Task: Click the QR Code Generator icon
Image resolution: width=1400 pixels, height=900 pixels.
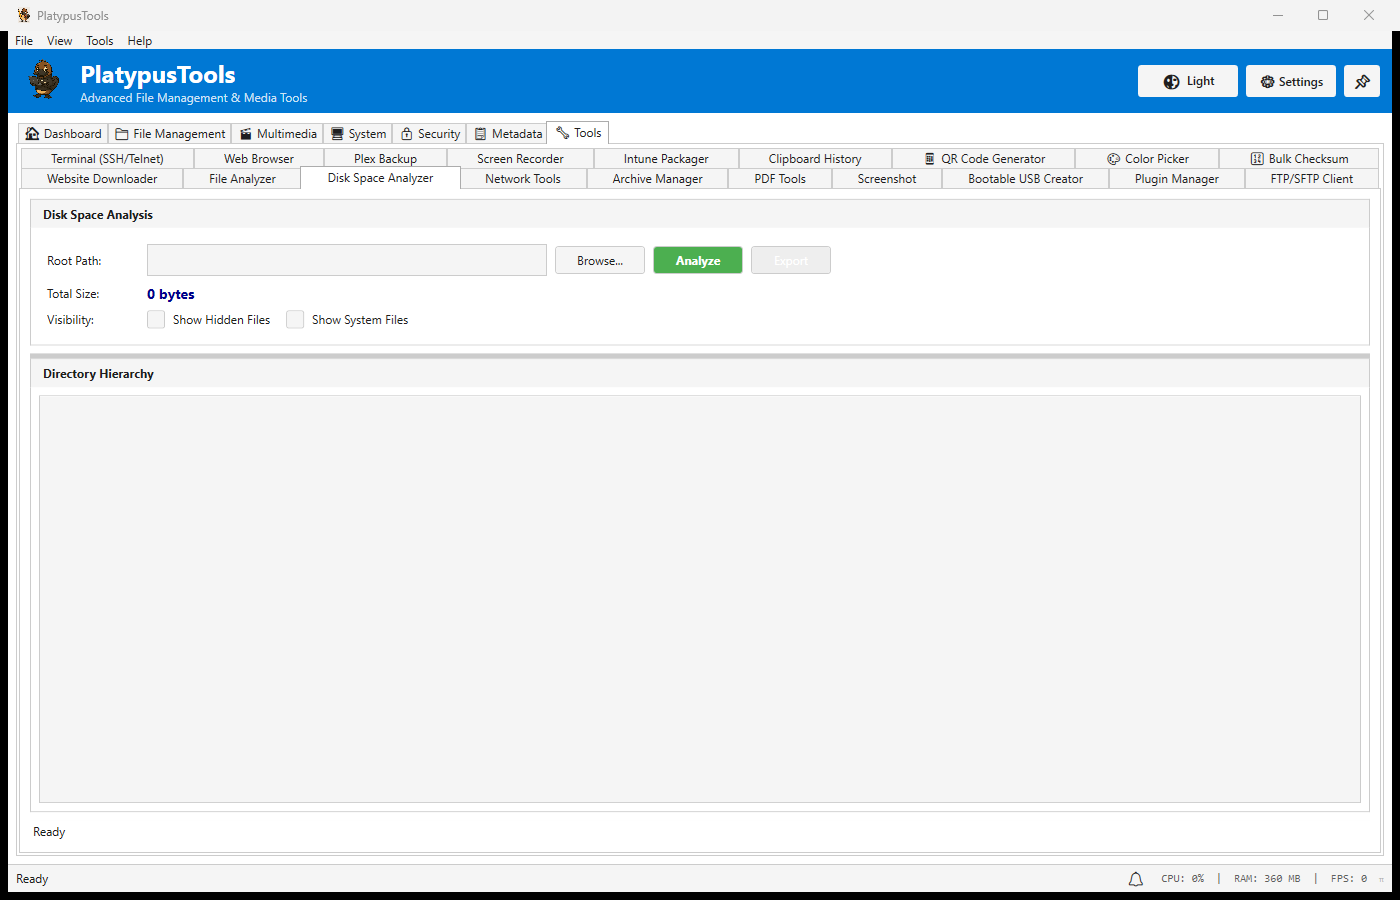Action: click(929, 158)
